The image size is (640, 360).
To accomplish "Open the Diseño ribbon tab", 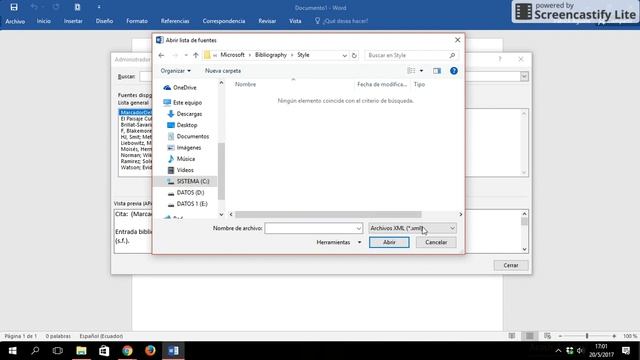I will click(x=104, y=21).
